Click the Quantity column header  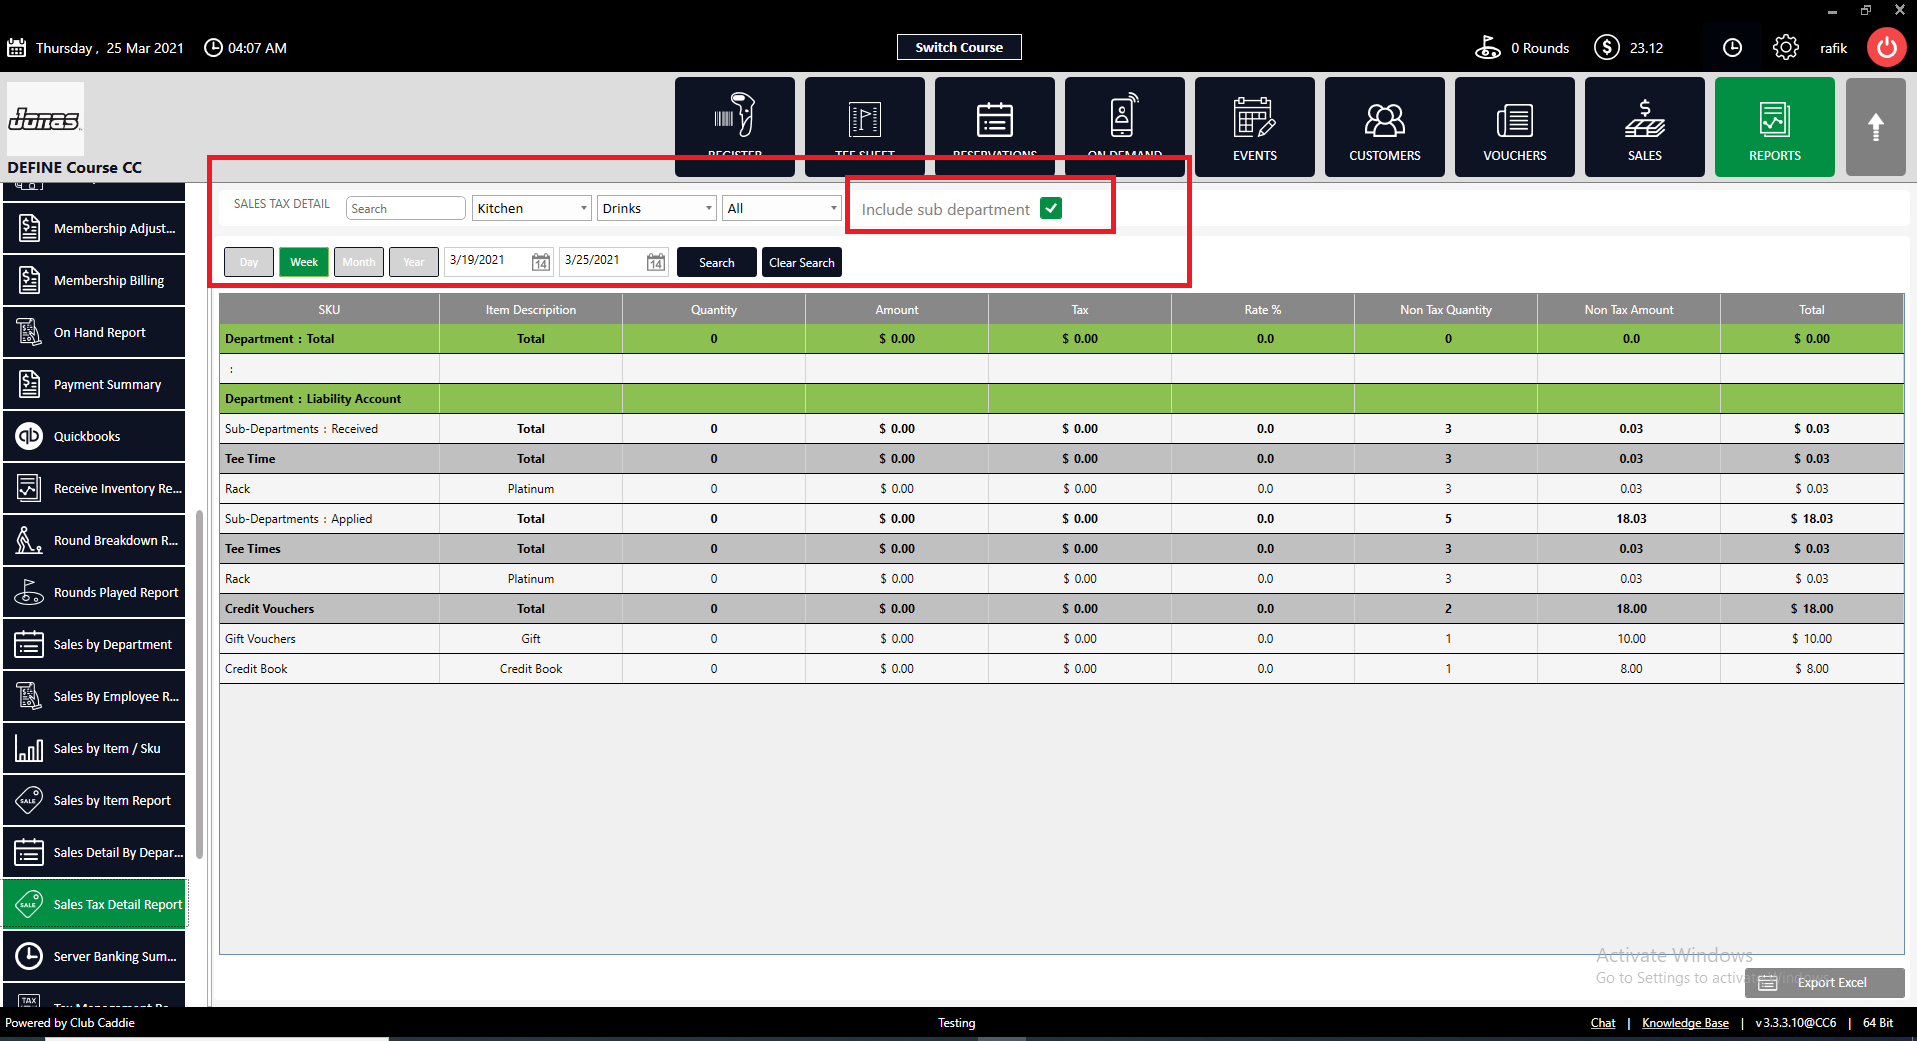[x=714, y=309]
